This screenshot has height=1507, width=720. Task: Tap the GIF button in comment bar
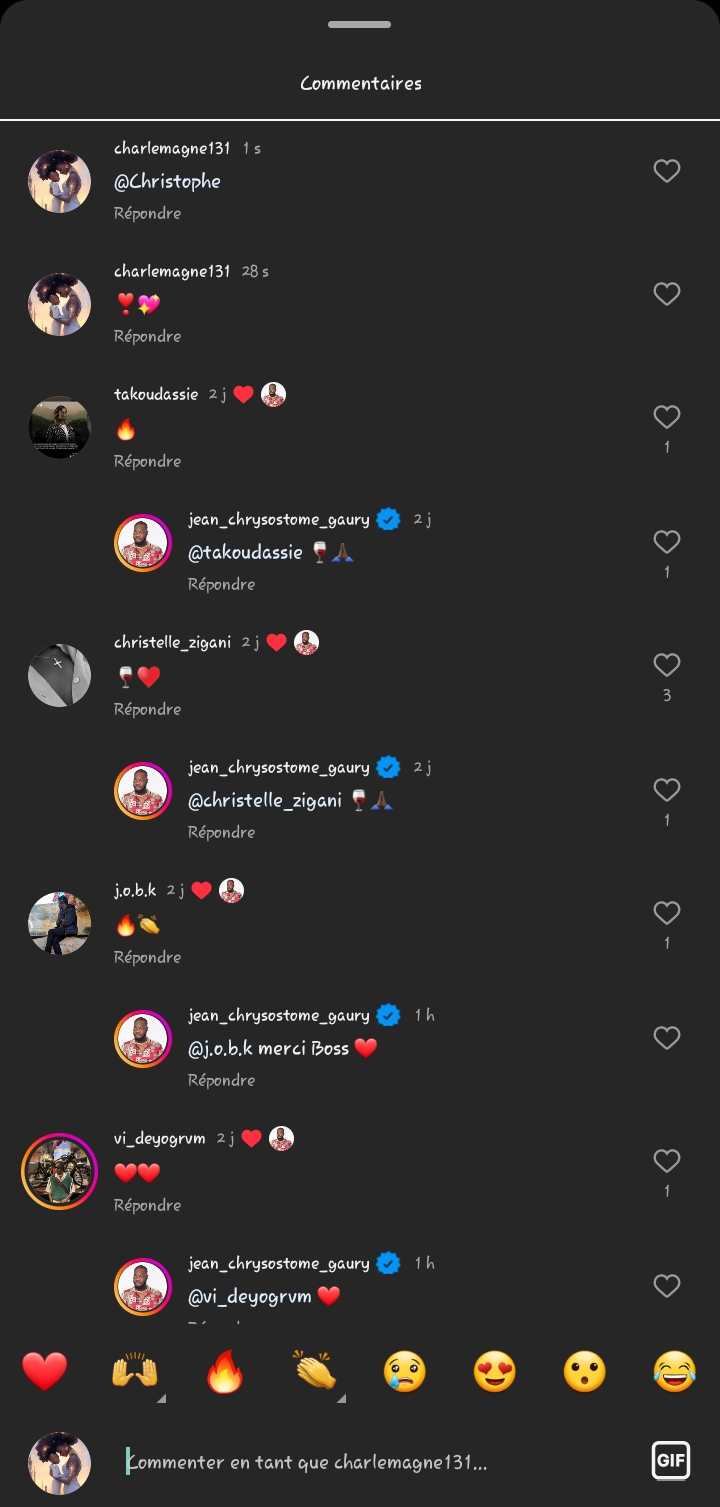click(x=669, y=1461)
